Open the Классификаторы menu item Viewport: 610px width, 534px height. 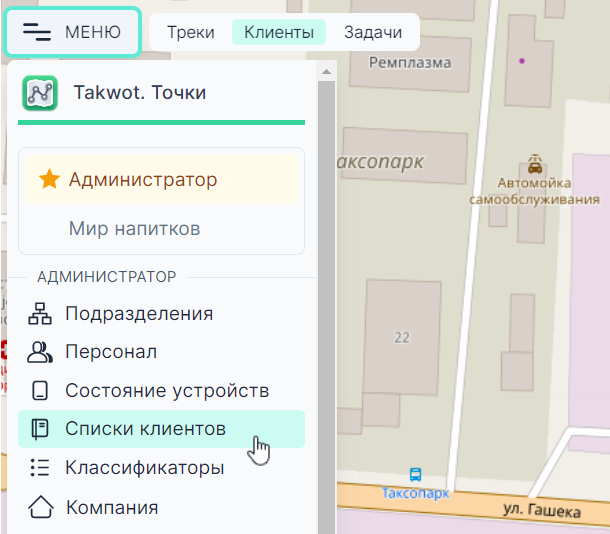(x=161, y=467)
